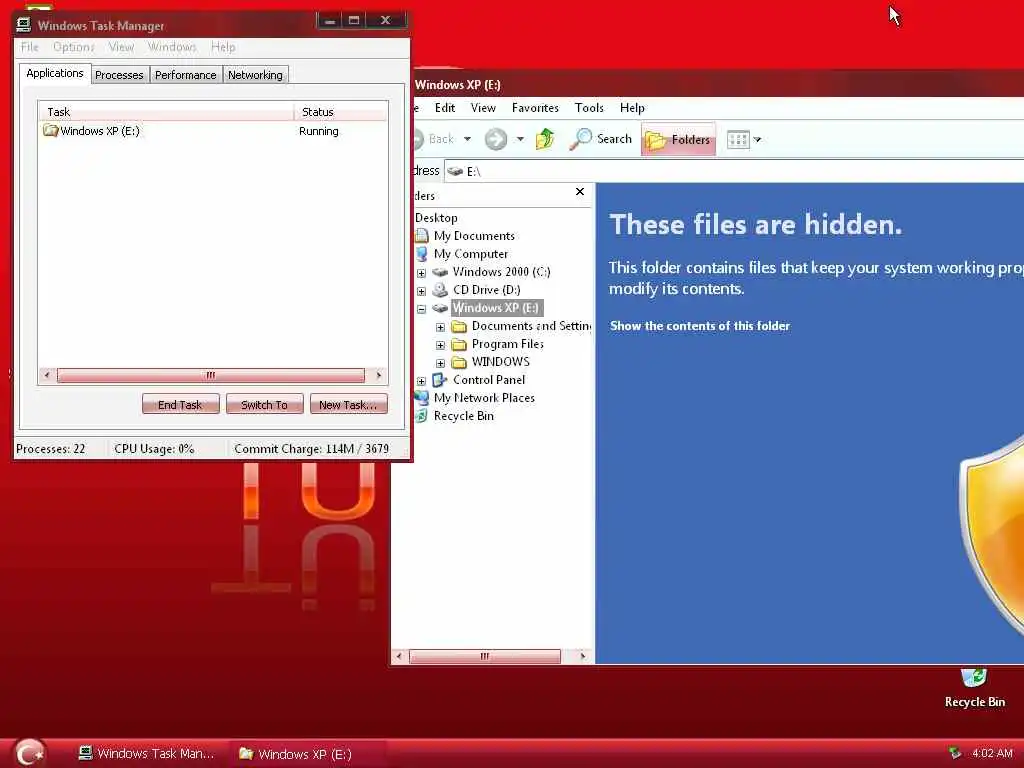Click New Task... button
The image size is (1024, 768).
[x=348, y=404]
